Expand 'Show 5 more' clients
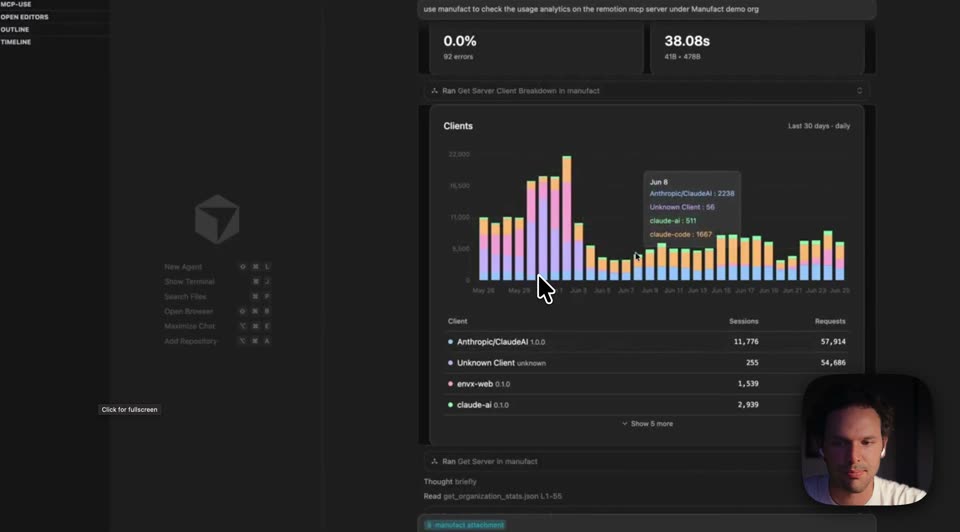 click(x=647, y=424)
